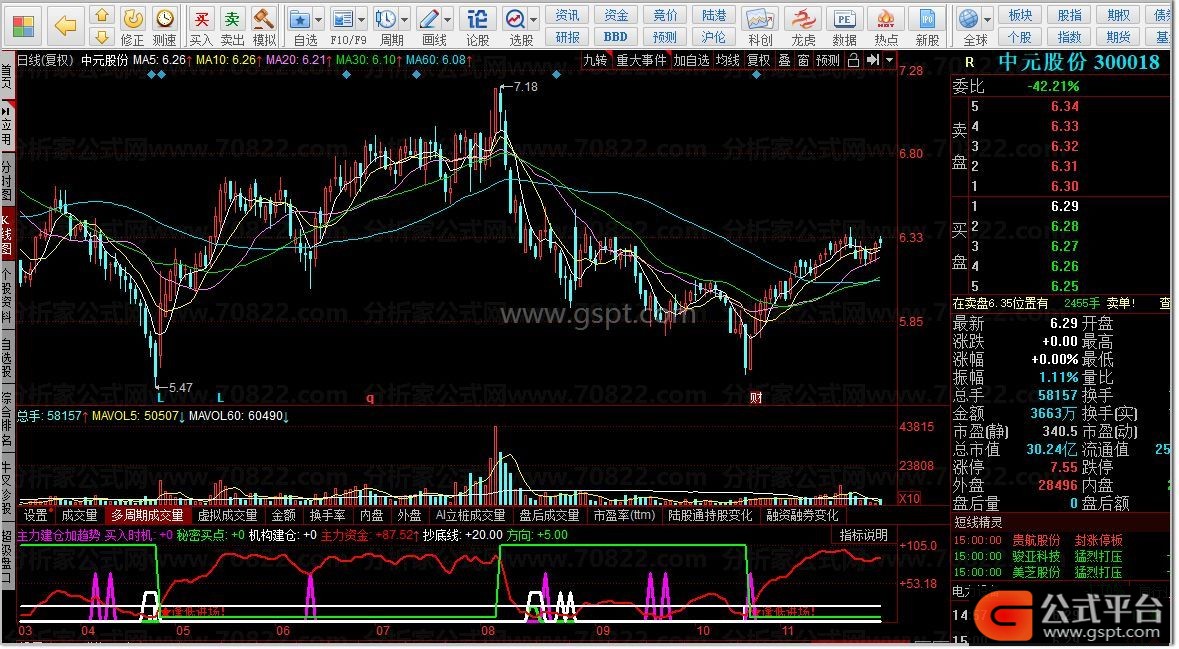The height and width of the screenshot is (649, 1179).
Task: Click the 资讯 news button
Action: [x=567, y=15]
